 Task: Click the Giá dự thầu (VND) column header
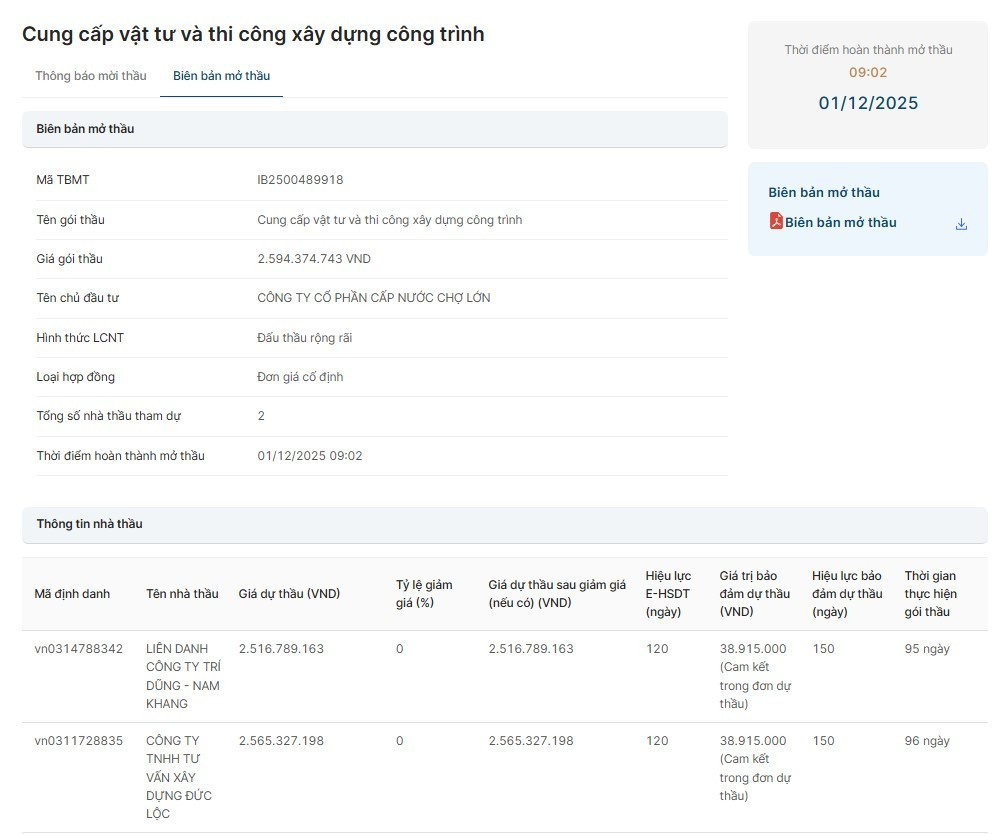(x=291, y=593)
